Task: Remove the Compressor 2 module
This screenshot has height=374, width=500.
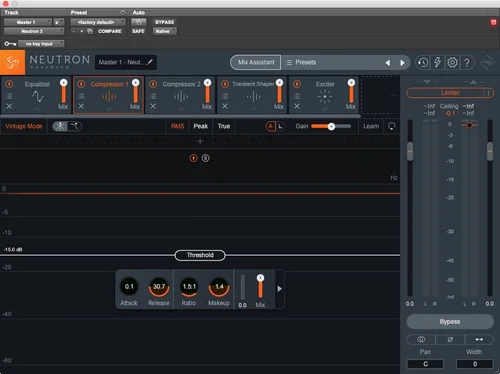Action: pos(153,106)
